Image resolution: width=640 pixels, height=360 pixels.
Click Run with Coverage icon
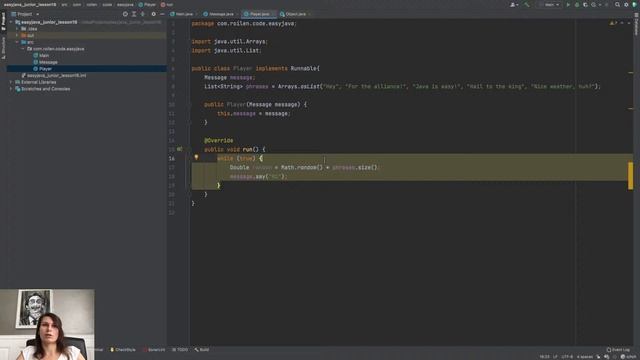585,4
